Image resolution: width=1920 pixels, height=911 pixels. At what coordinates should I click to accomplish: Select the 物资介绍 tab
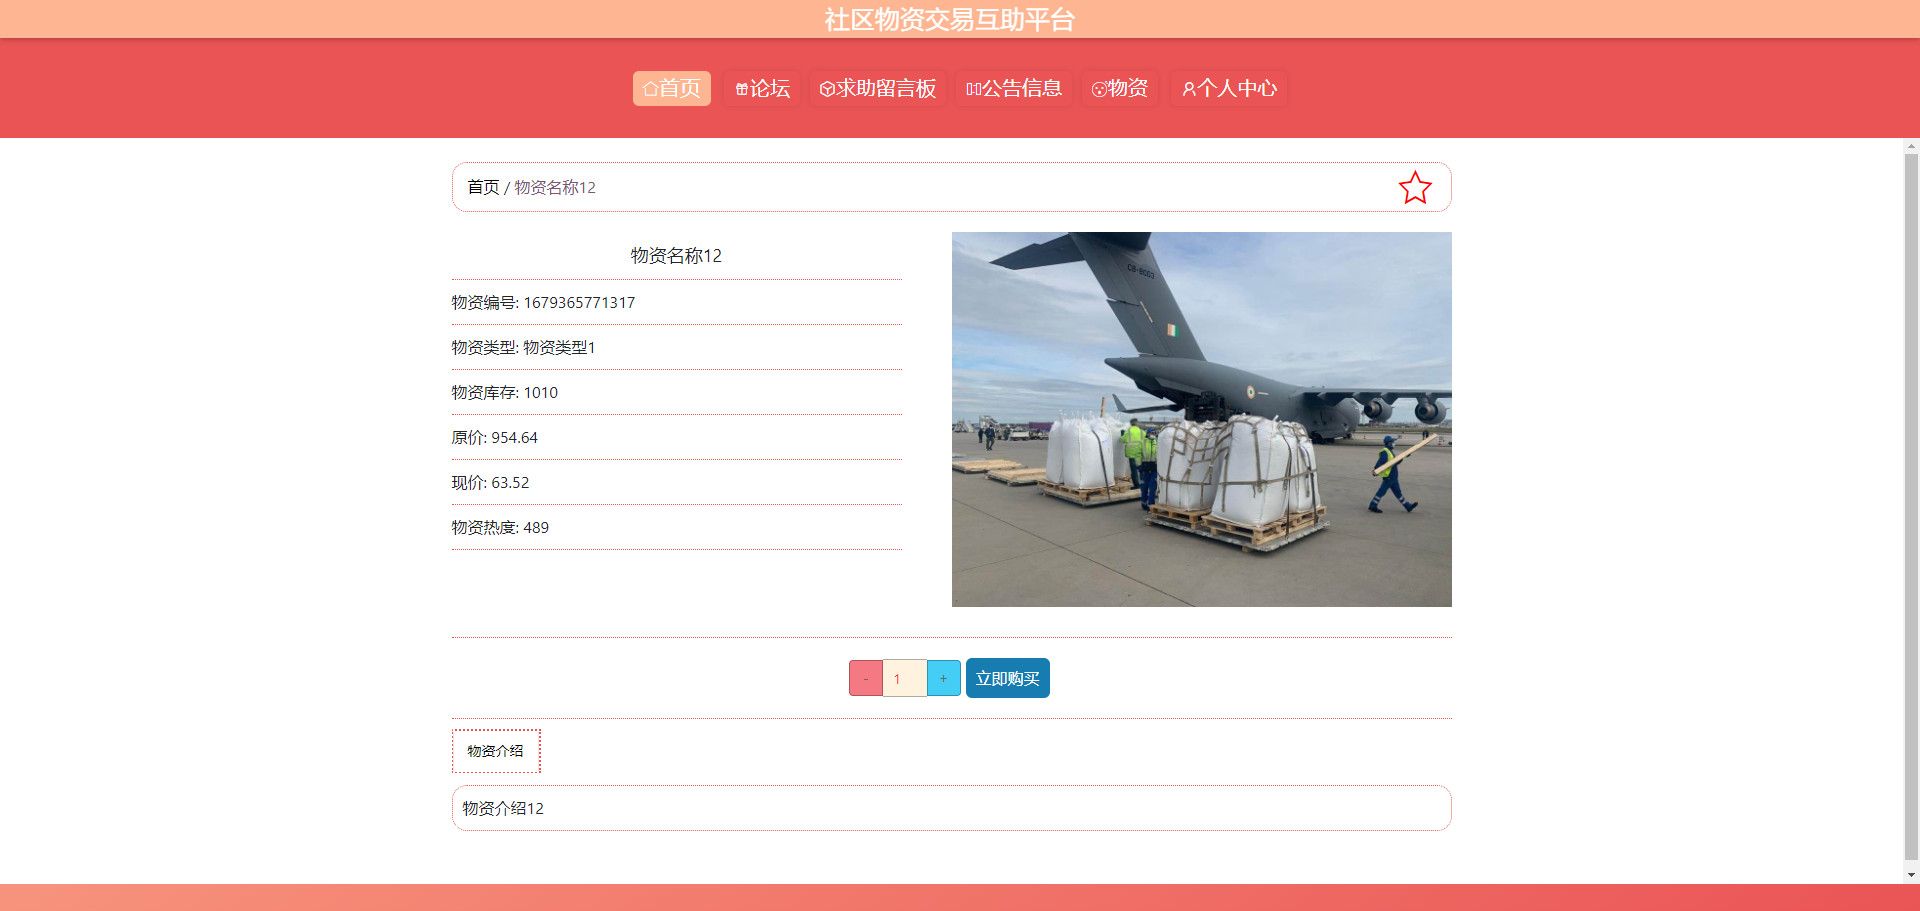tap(496, 751)
